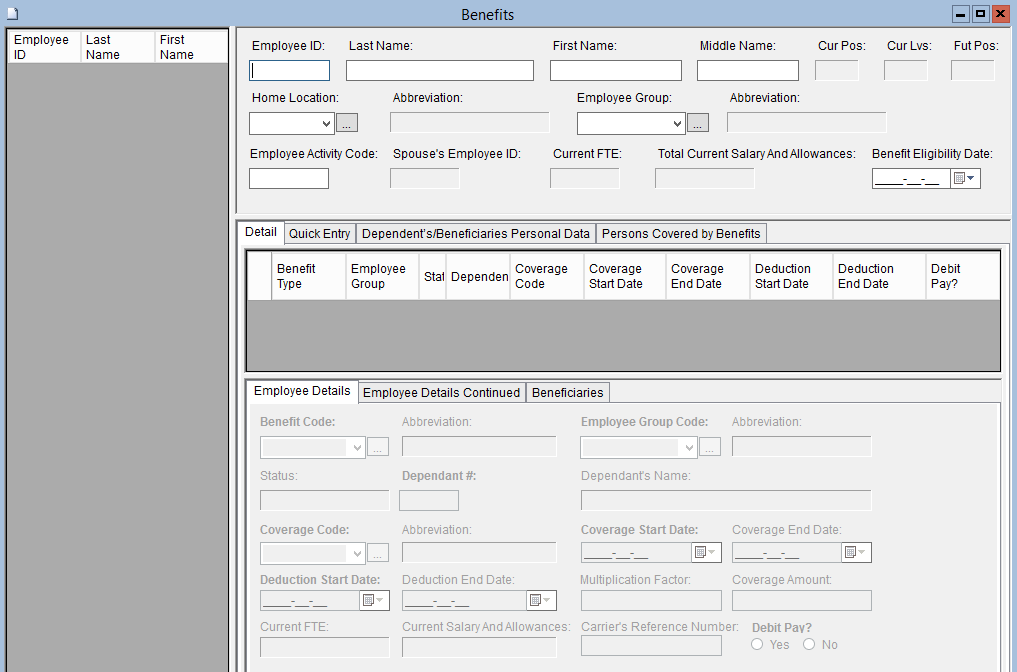Click the document icon in the title bar
The width and height of the screenshot is (1017, 672).
[12, 14]
